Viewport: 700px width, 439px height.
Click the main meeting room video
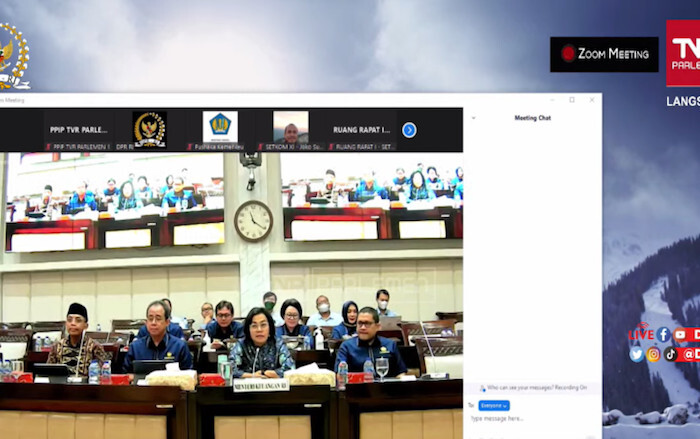231,295
